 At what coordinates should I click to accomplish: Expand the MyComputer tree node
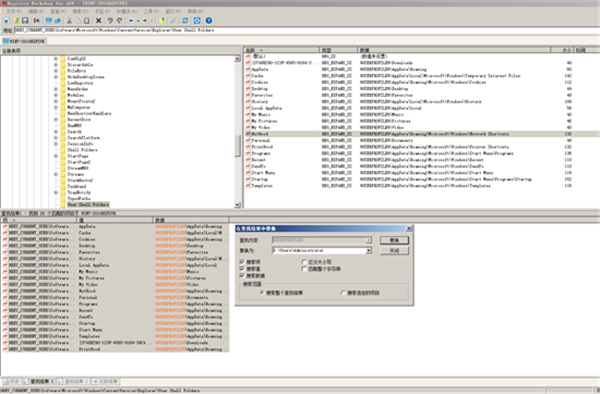pos(56,107)
